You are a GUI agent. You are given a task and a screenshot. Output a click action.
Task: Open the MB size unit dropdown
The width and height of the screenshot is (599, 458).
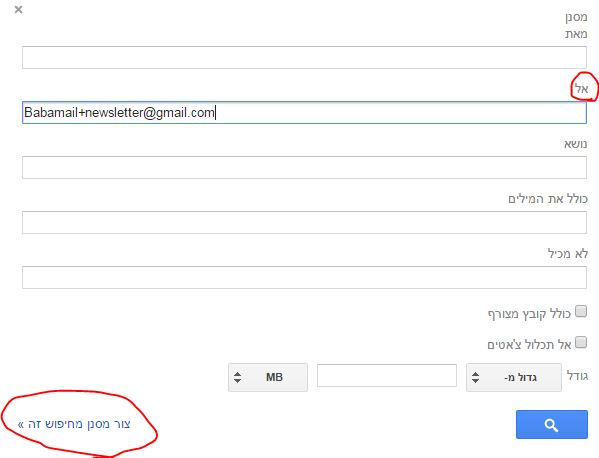click(268, 377)
